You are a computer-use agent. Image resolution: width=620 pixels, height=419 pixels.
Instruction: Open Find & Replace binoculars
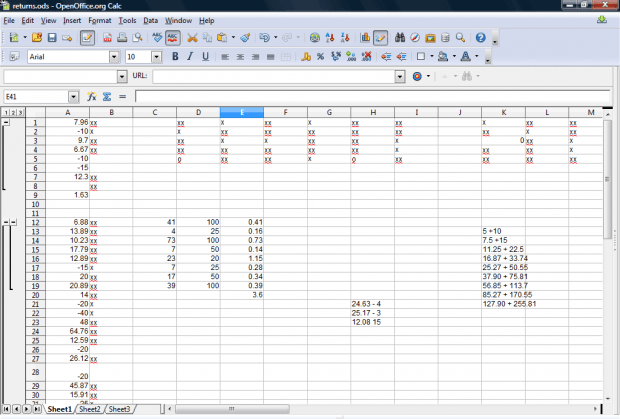400,38
